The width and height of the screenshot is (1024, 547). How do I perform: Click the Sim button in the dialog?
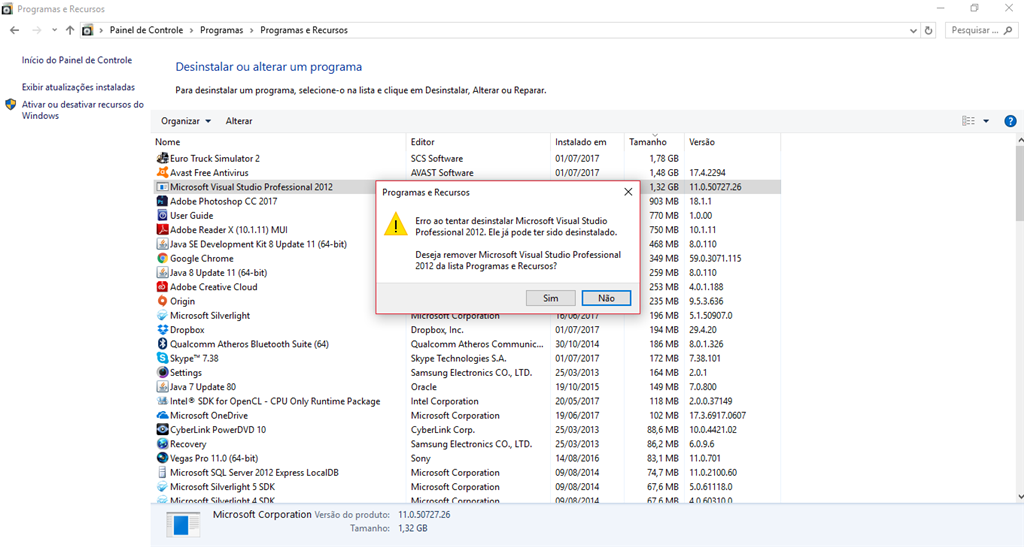click(551, 298)
